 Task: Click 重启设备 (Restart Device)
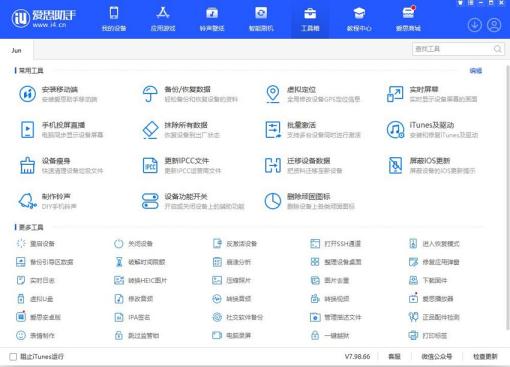[x=36, y=244]
